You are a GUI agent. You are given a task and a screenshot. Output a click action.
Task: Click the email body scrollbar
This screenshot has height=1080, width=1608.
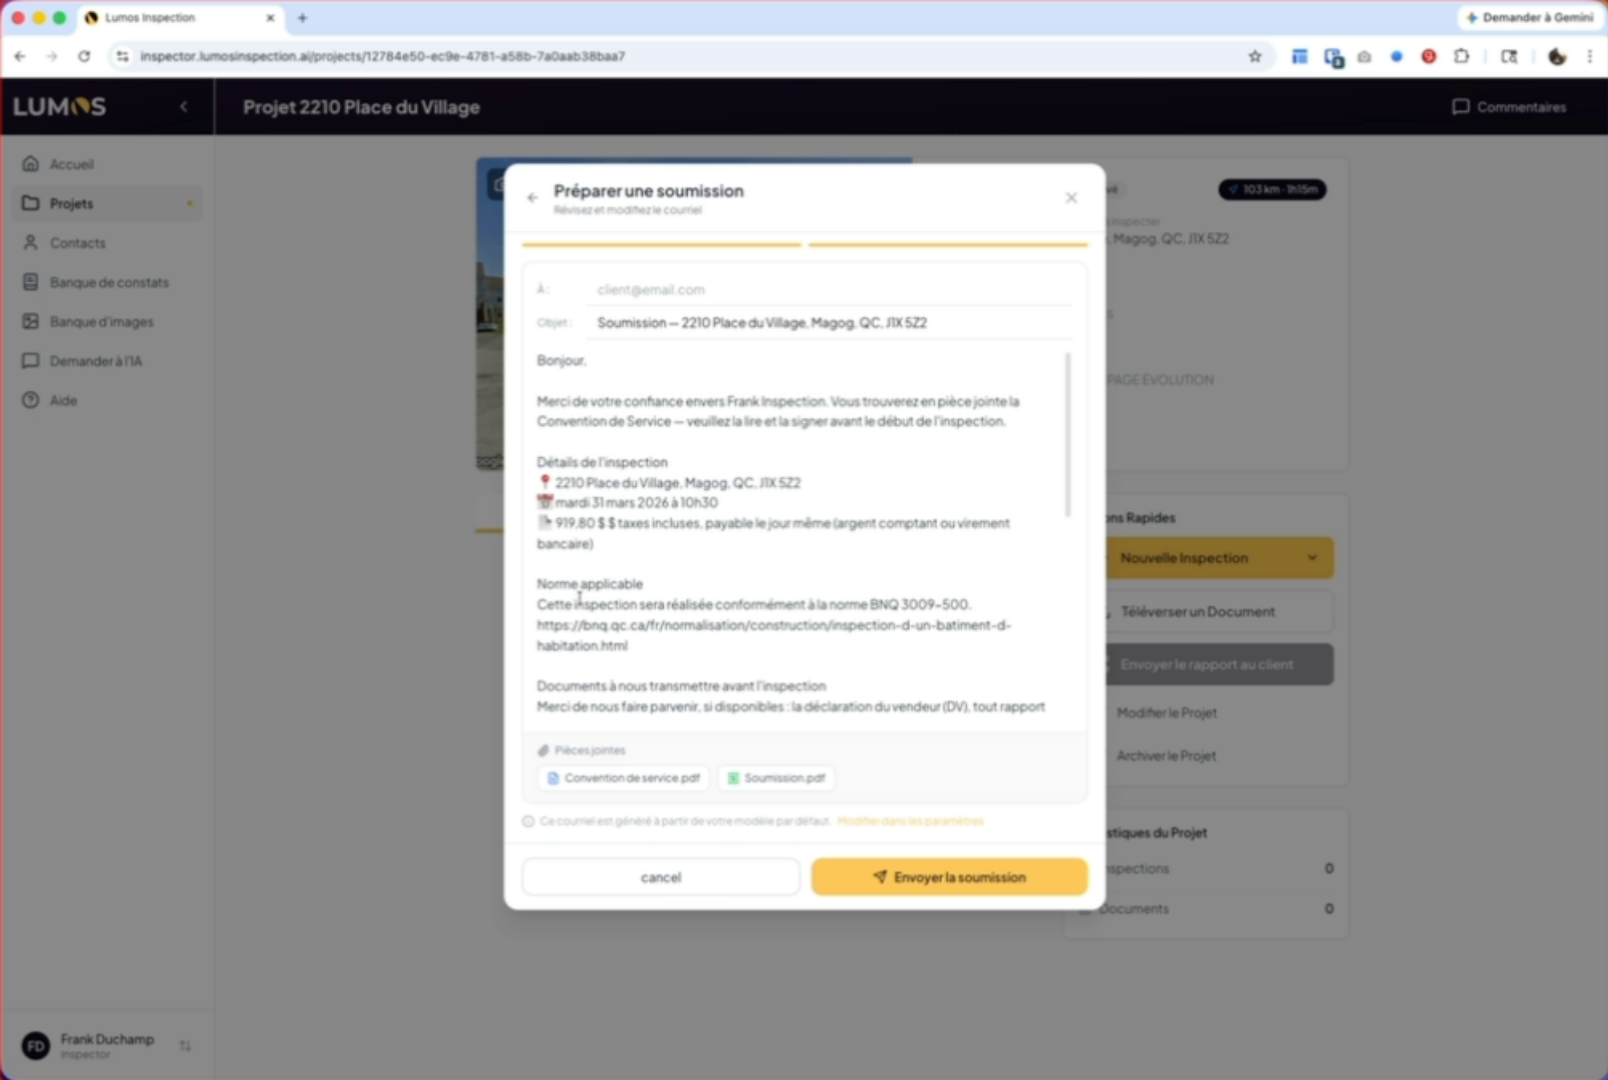click(1068, 435)
